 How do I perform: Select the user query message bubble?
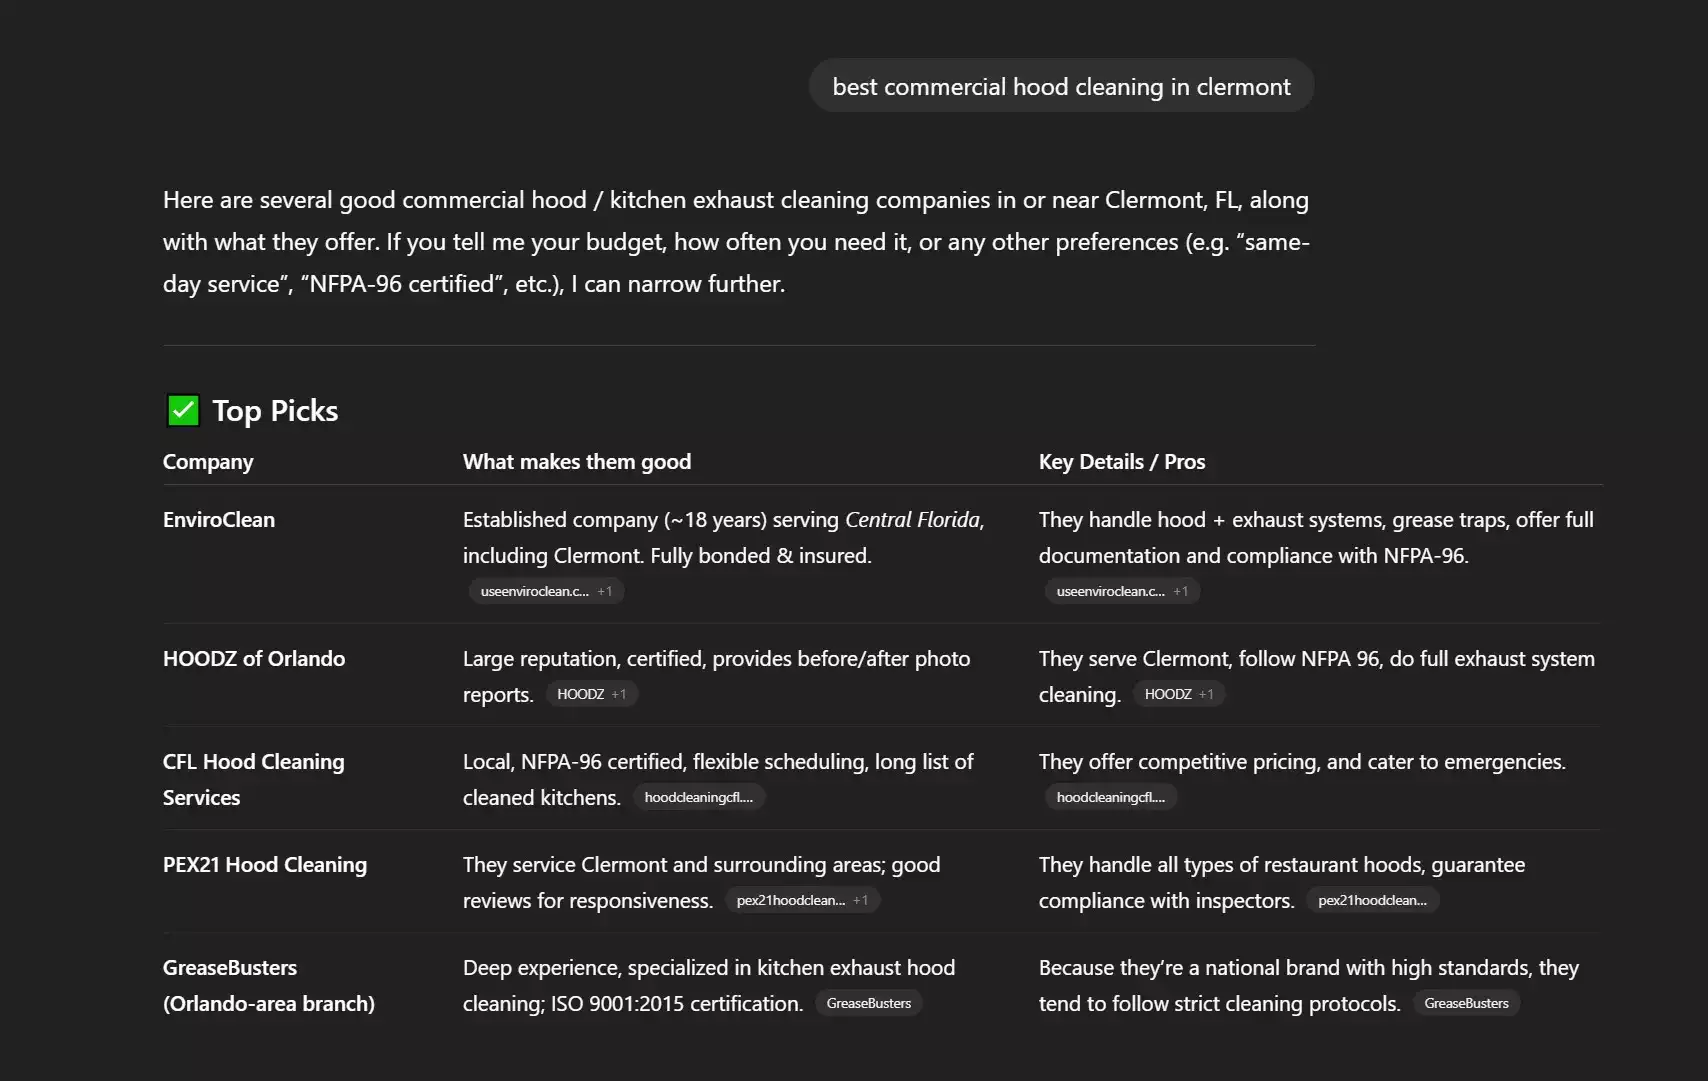click(1061, 86)
